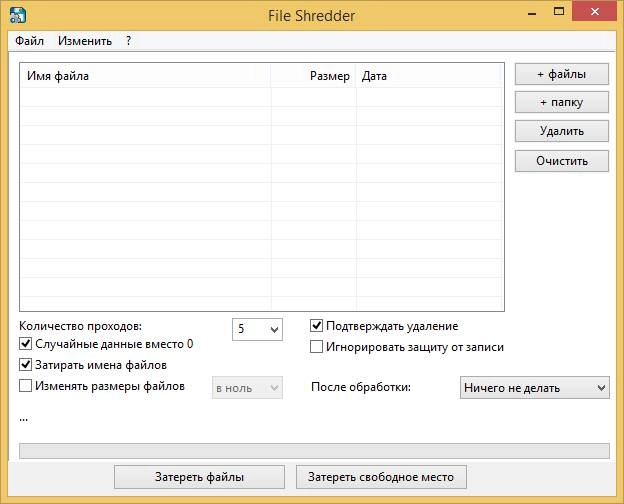Sort by Размер column header

coord(313,76)
